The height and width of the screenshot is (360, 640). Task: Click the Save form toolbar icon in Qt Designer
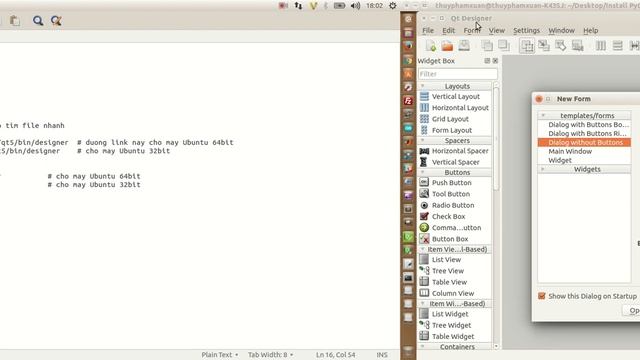click(x=464, y=46)
